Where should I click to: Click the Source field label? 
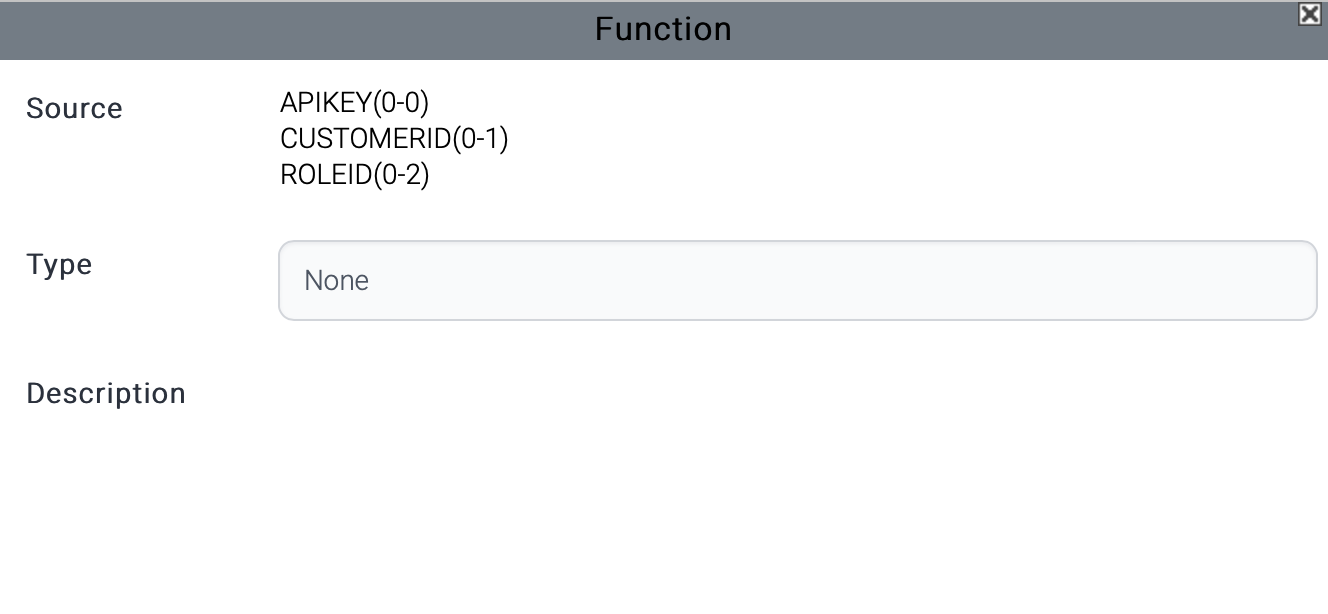[74, 109]
